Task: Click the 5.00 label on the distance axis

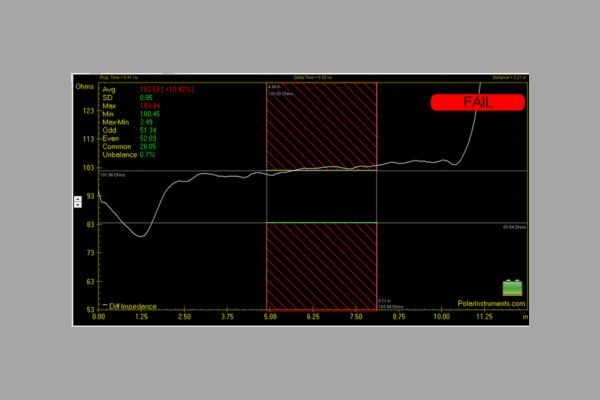Action: pyautogui.click(x=270, y=317)
